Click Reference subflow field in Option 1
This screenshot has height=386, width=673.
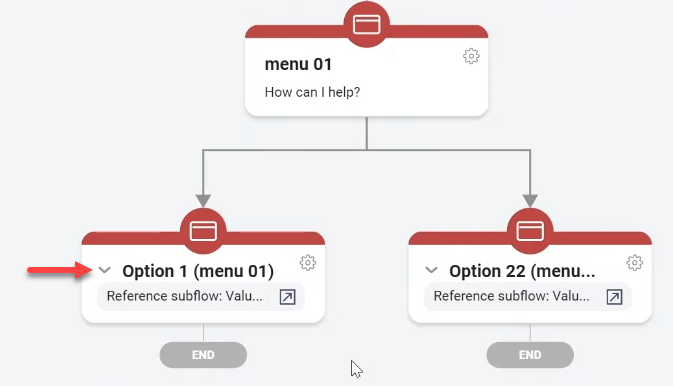click(201, 297)
